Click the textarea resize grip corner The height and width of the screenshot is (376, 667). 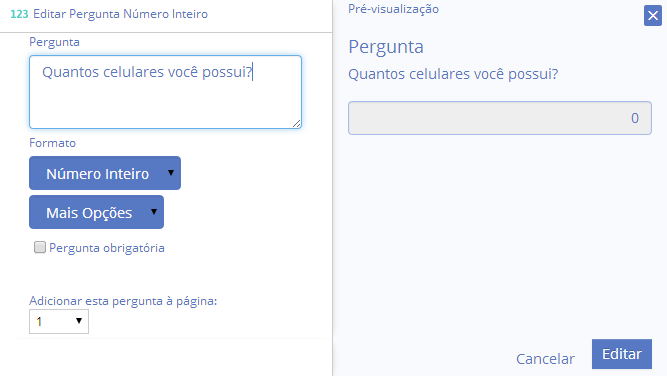(x=296, y=123)
